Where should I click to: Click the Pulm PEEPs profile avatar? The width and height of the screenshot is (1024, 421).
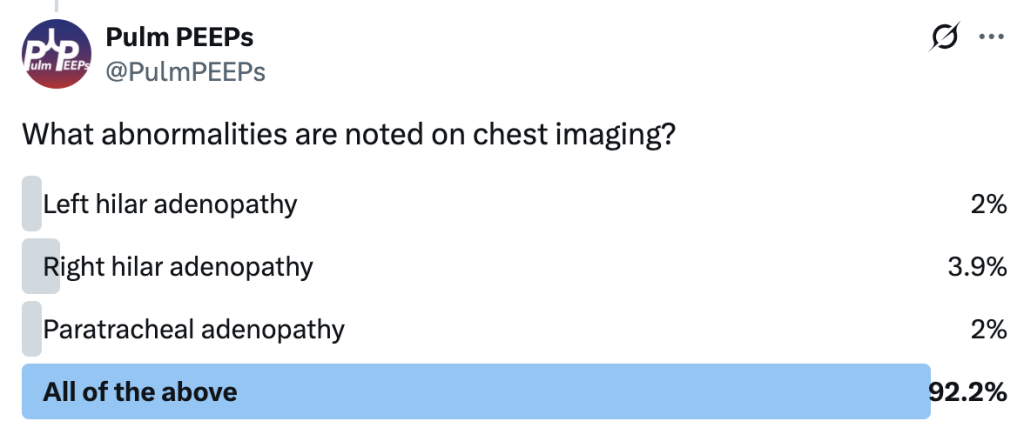56,54
